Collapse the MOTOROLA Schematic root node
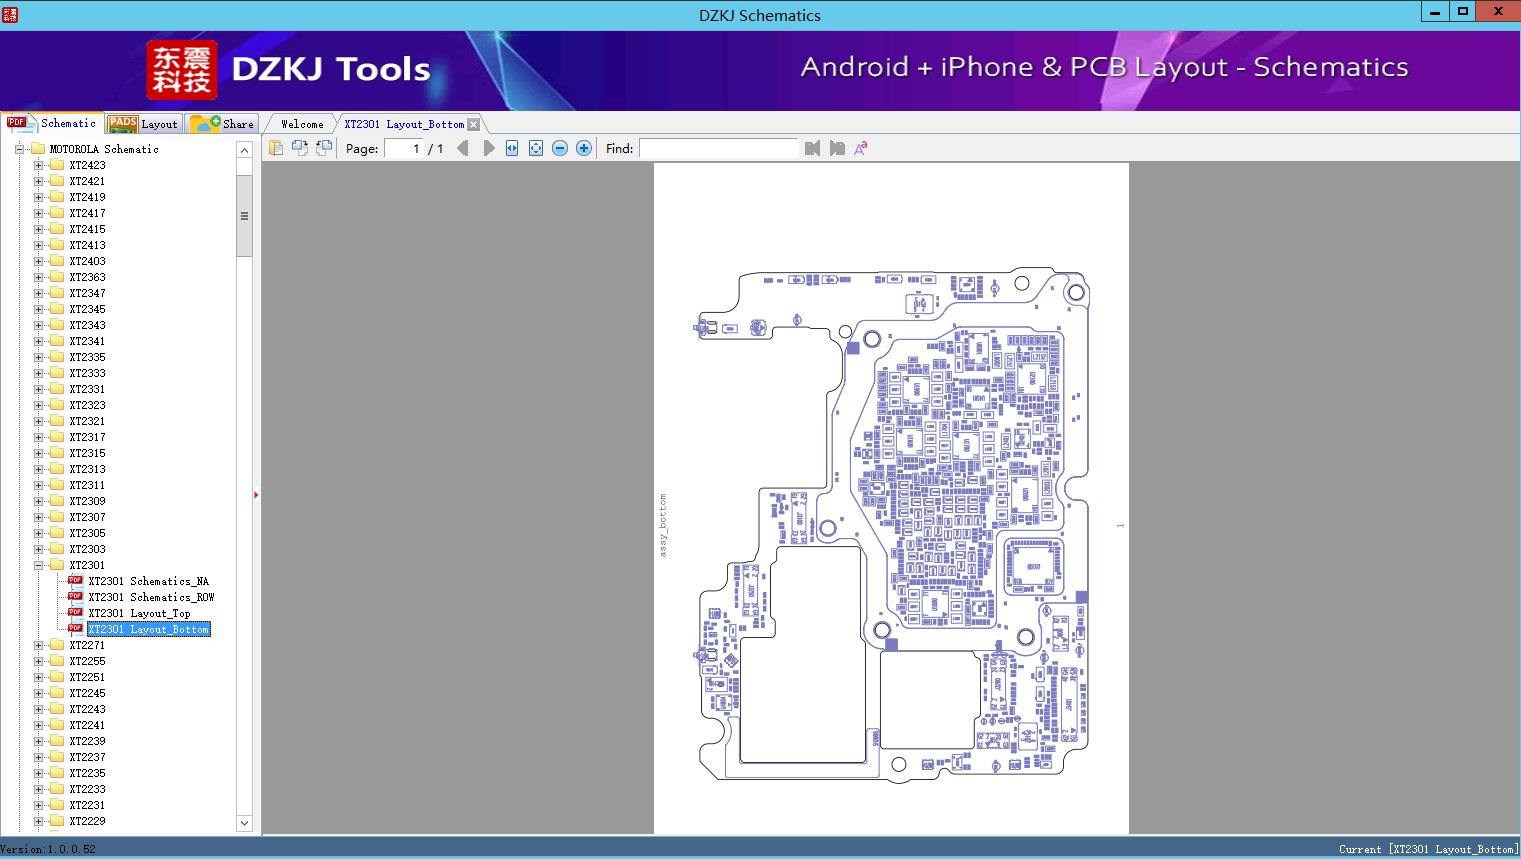 [19, 149]
